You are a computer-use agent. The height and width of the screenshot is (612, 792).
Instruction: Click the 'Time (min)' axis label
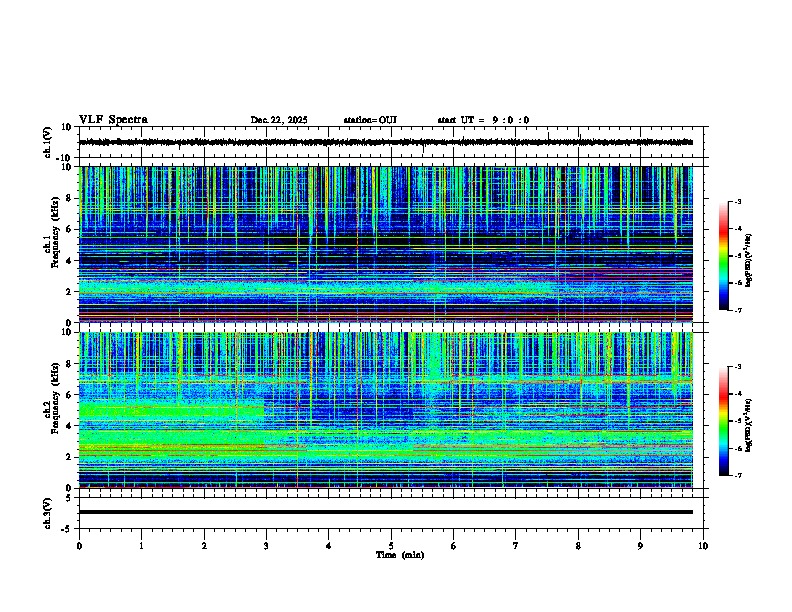click(x=400, y=555)
